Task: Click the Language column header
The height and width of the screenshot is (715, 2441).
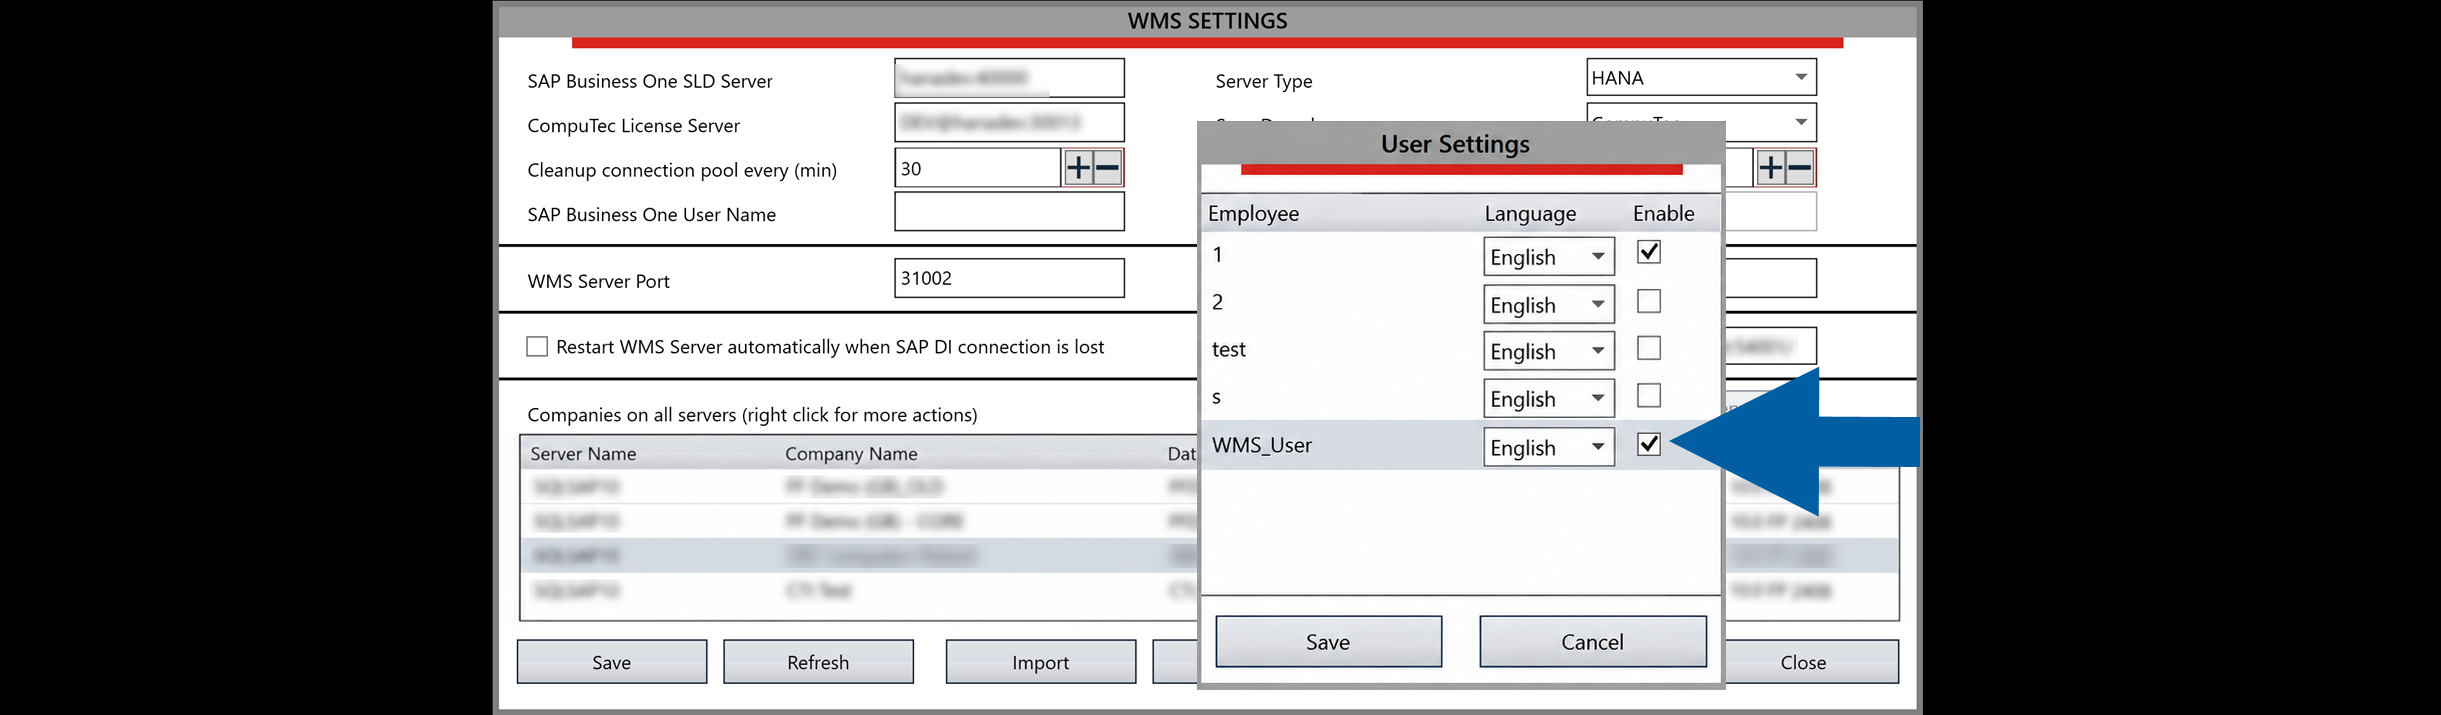Action: pos(1530,213)
